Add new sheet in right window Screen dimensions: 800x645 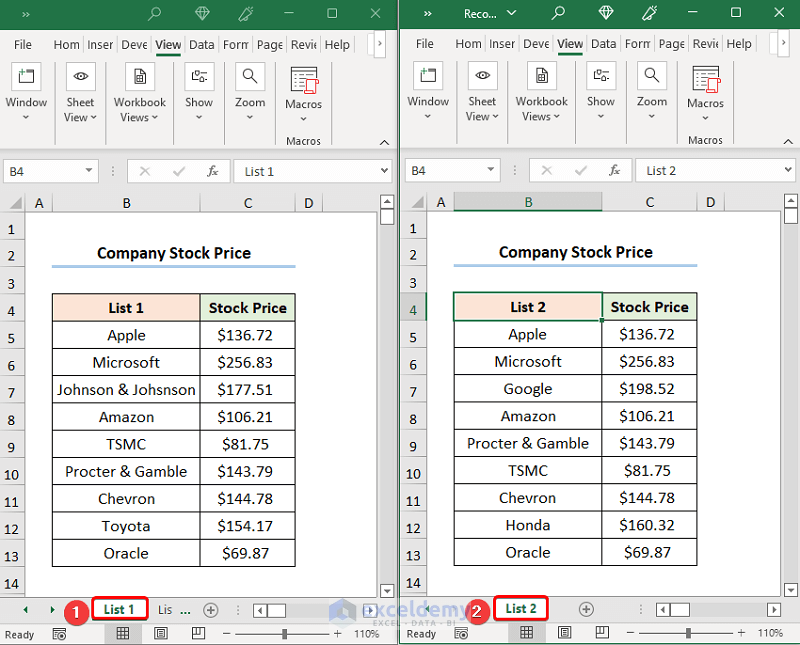[x=586, y=609]
